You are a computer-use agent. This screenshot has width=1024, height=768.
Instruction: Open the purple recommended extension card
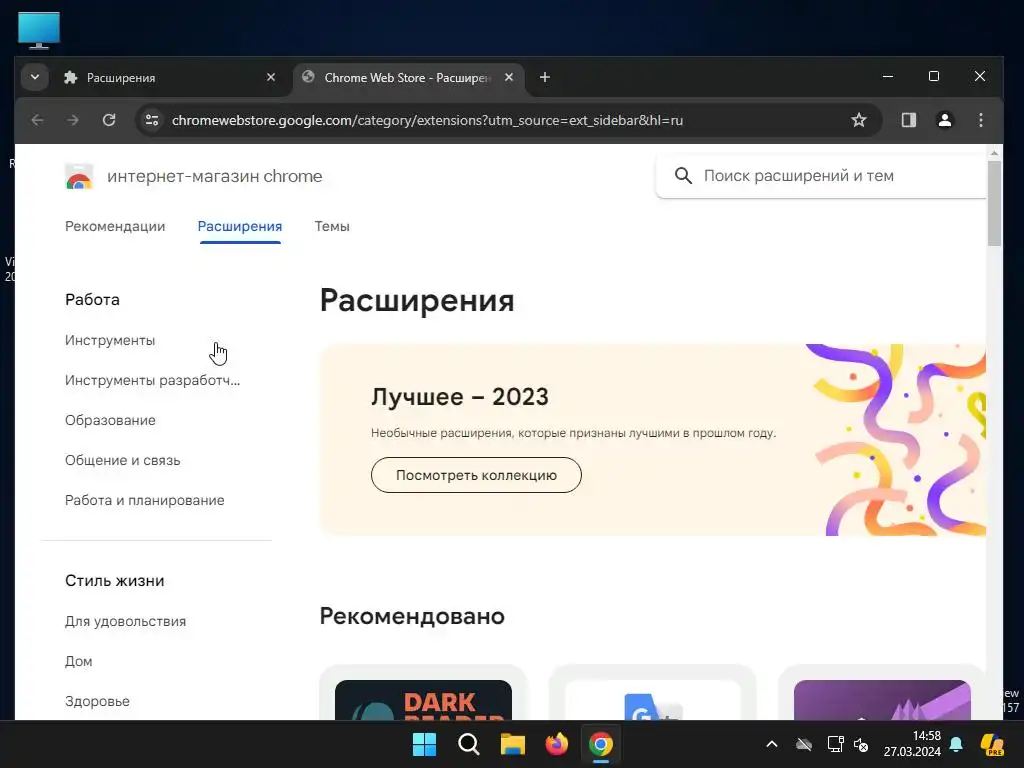pos(882,693)
